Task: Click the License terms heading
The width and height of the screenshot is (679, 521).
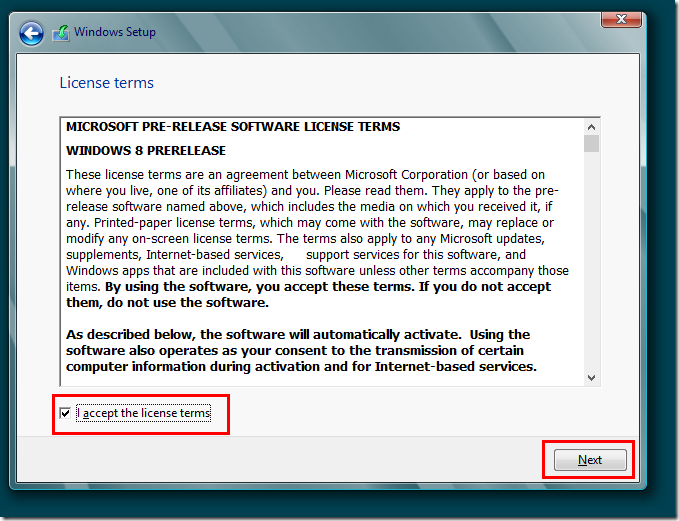Action: coord(107,83)
